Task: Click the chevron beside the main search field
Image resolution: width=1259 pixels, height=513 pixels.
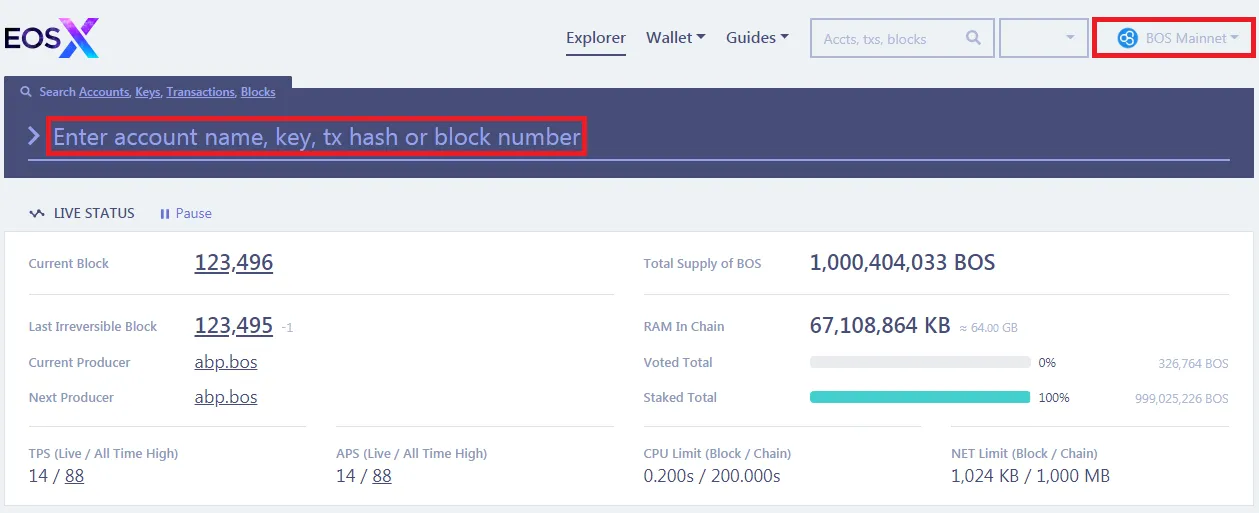Action: [x=34, y=136]
